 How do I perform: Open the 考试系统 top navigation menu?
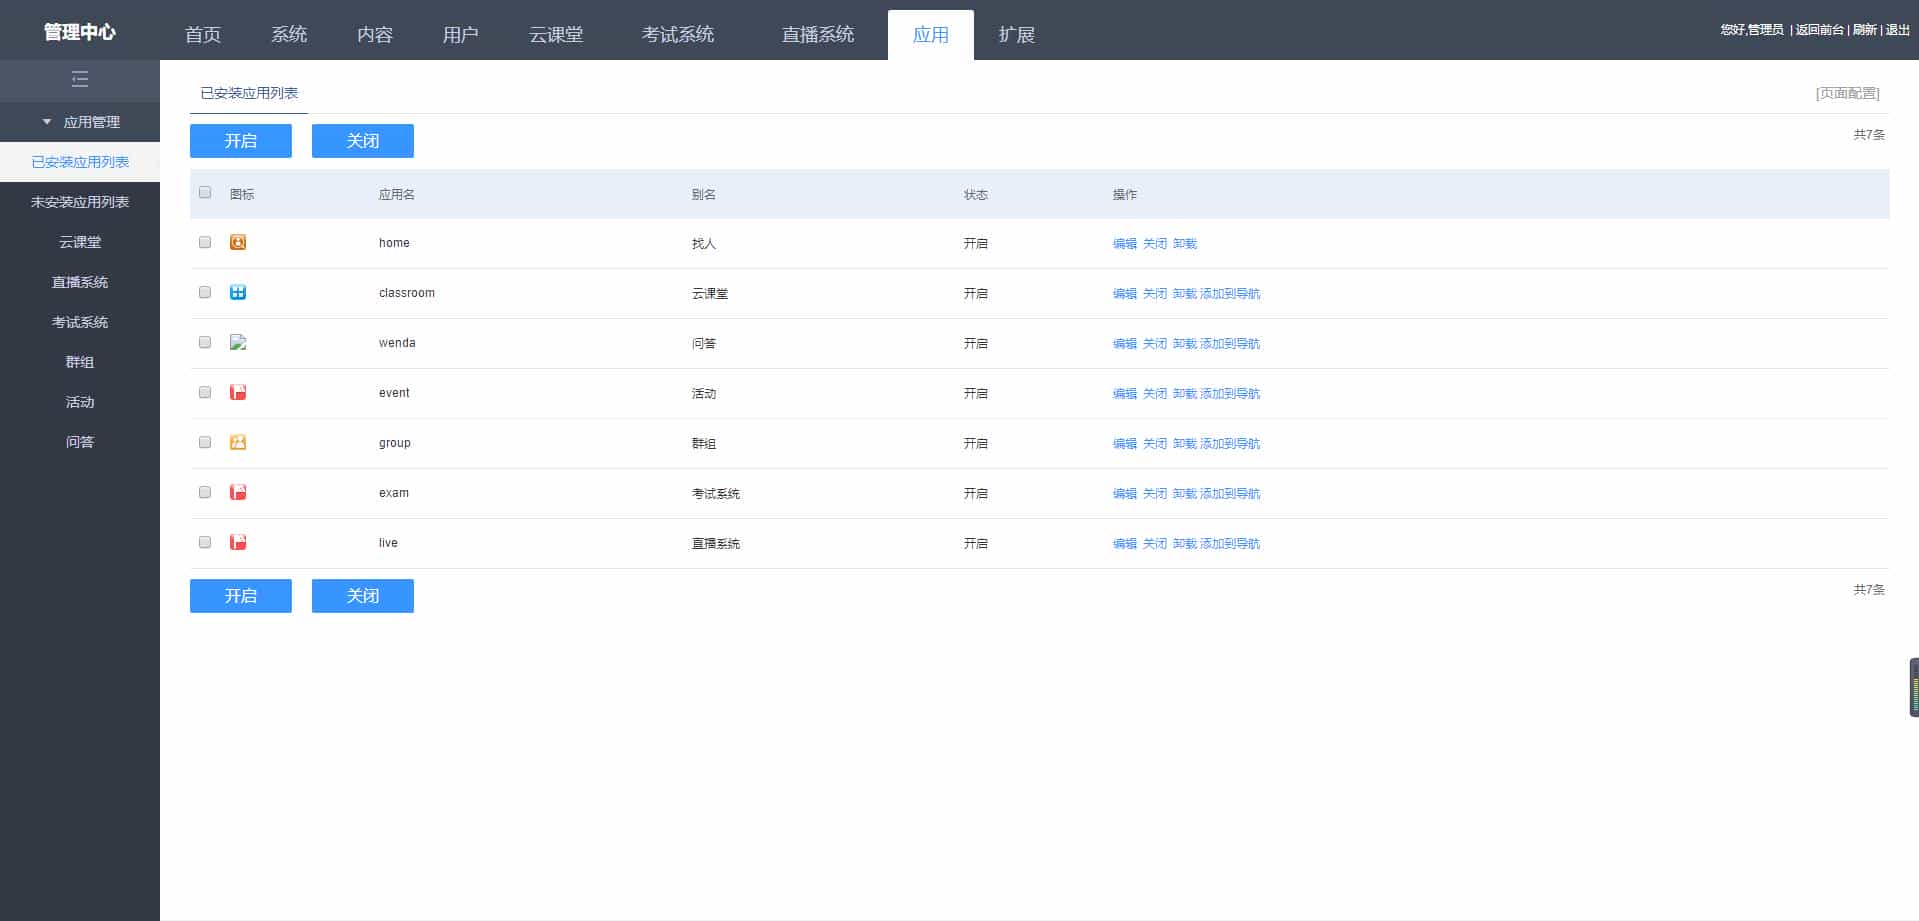pos(677,35)
